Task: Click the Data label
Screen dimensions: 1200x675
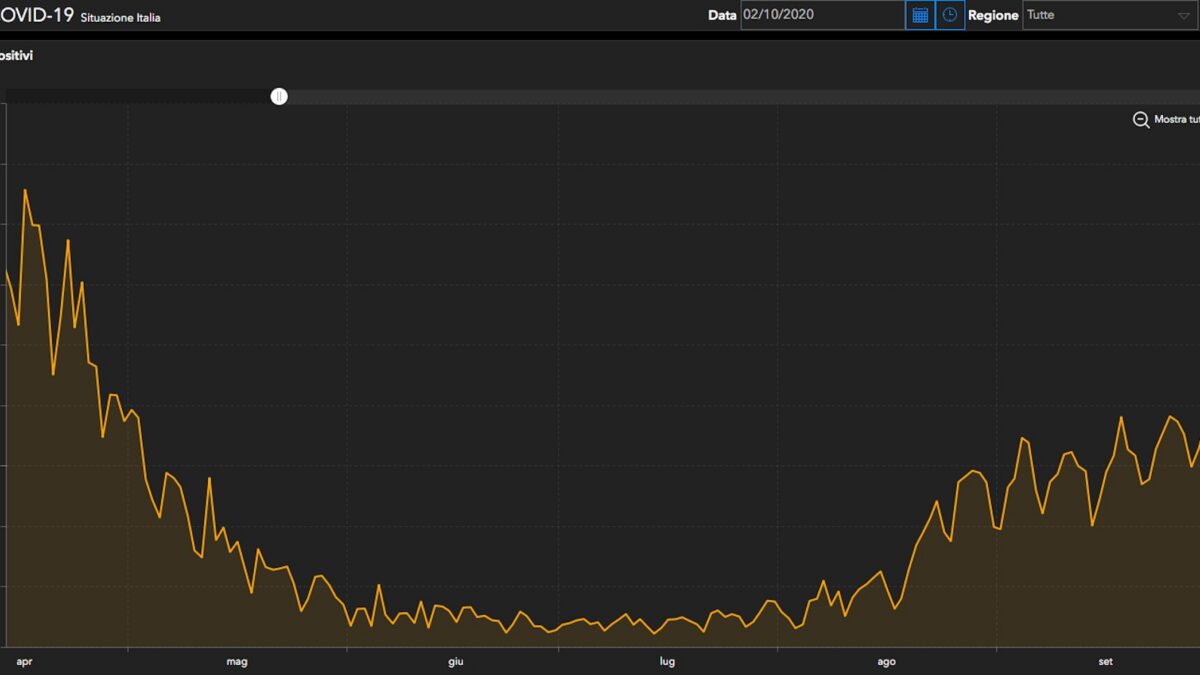Action: (722, 16)
